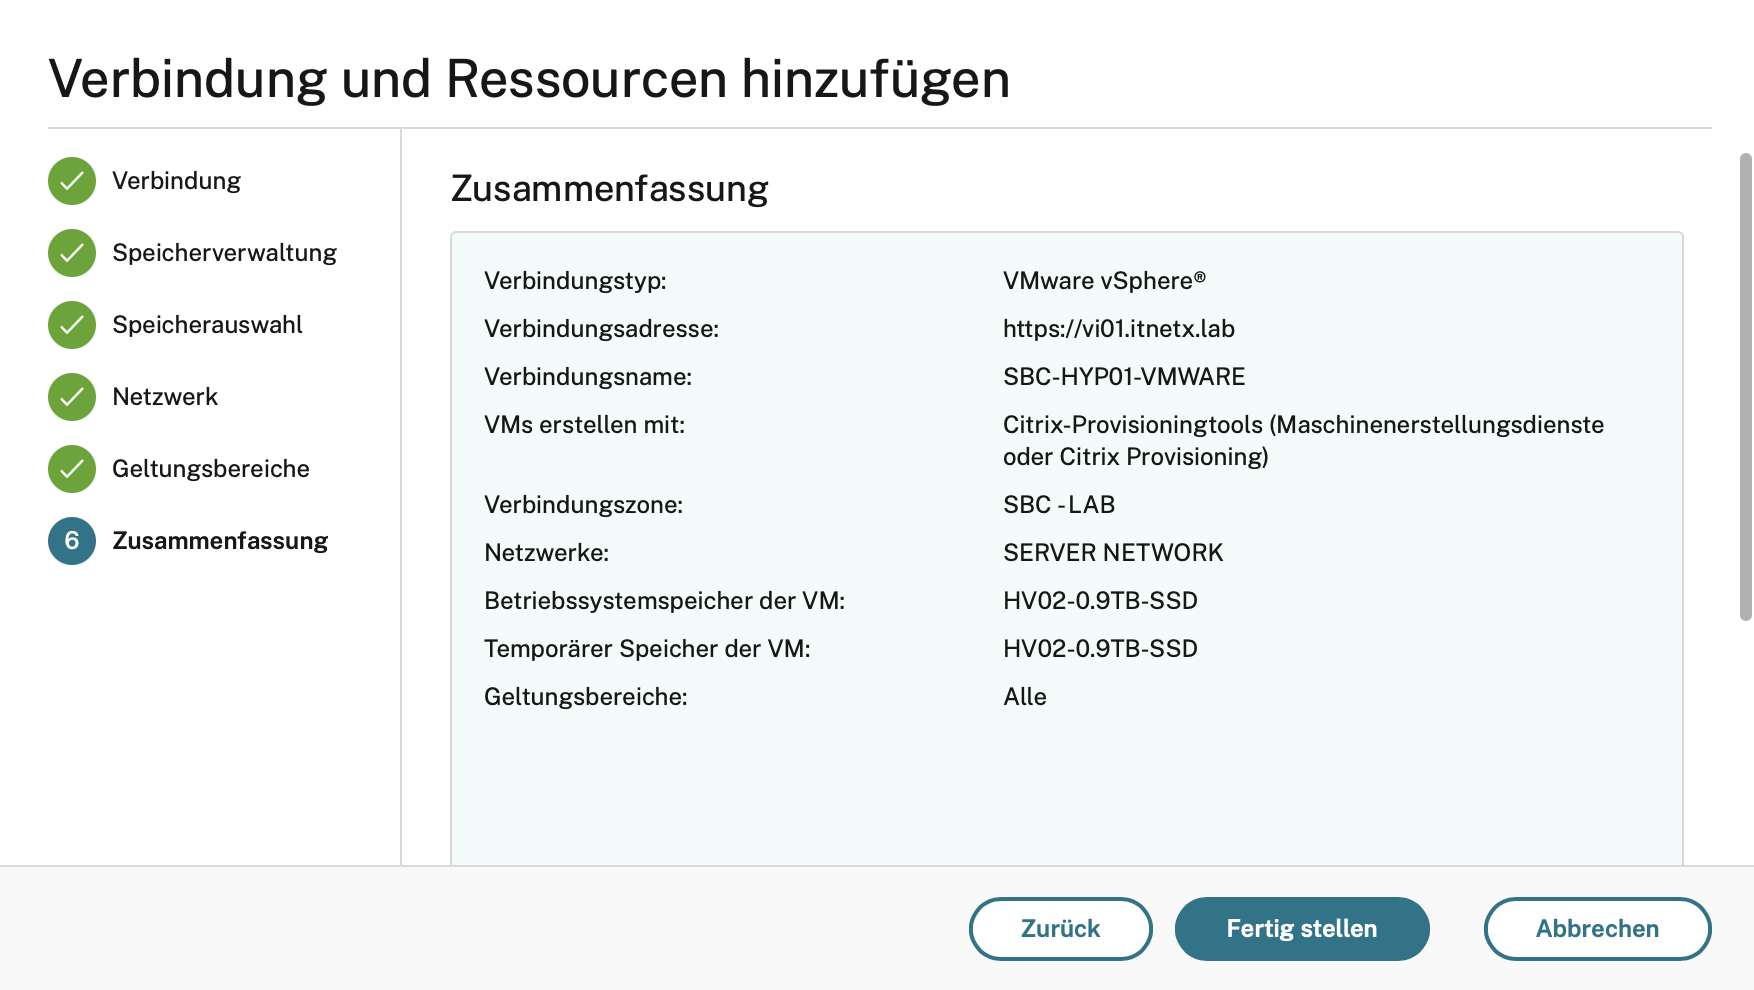Cancel the wizard with Abbrechen
Viewport: 1754px width, 990px height.
1598,929
